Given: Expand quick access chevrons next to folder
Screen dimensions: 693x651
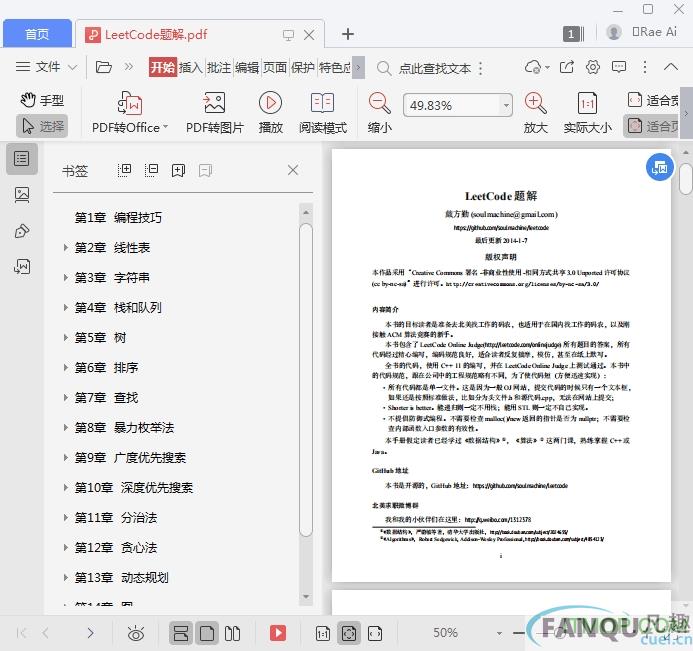Looking at the screenshot, I should click(x=129, y=67).
